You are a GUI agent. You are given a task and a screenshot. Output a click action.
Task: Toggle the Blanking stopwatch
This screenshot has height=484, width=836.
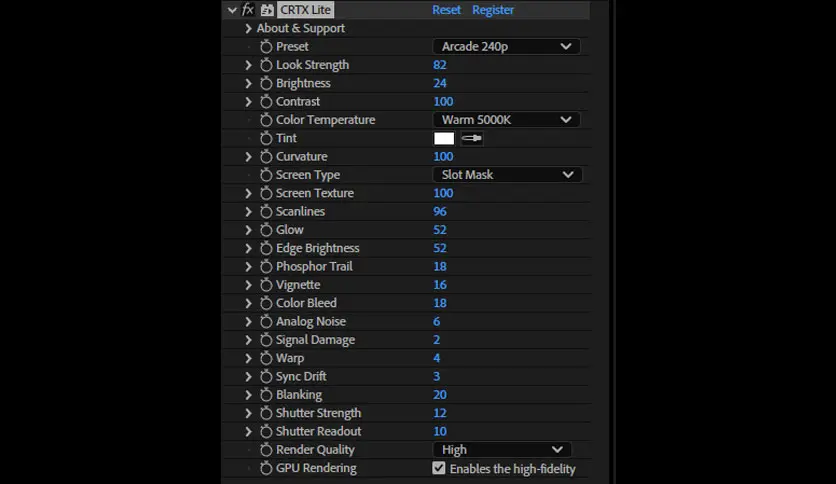pos(266,394)
